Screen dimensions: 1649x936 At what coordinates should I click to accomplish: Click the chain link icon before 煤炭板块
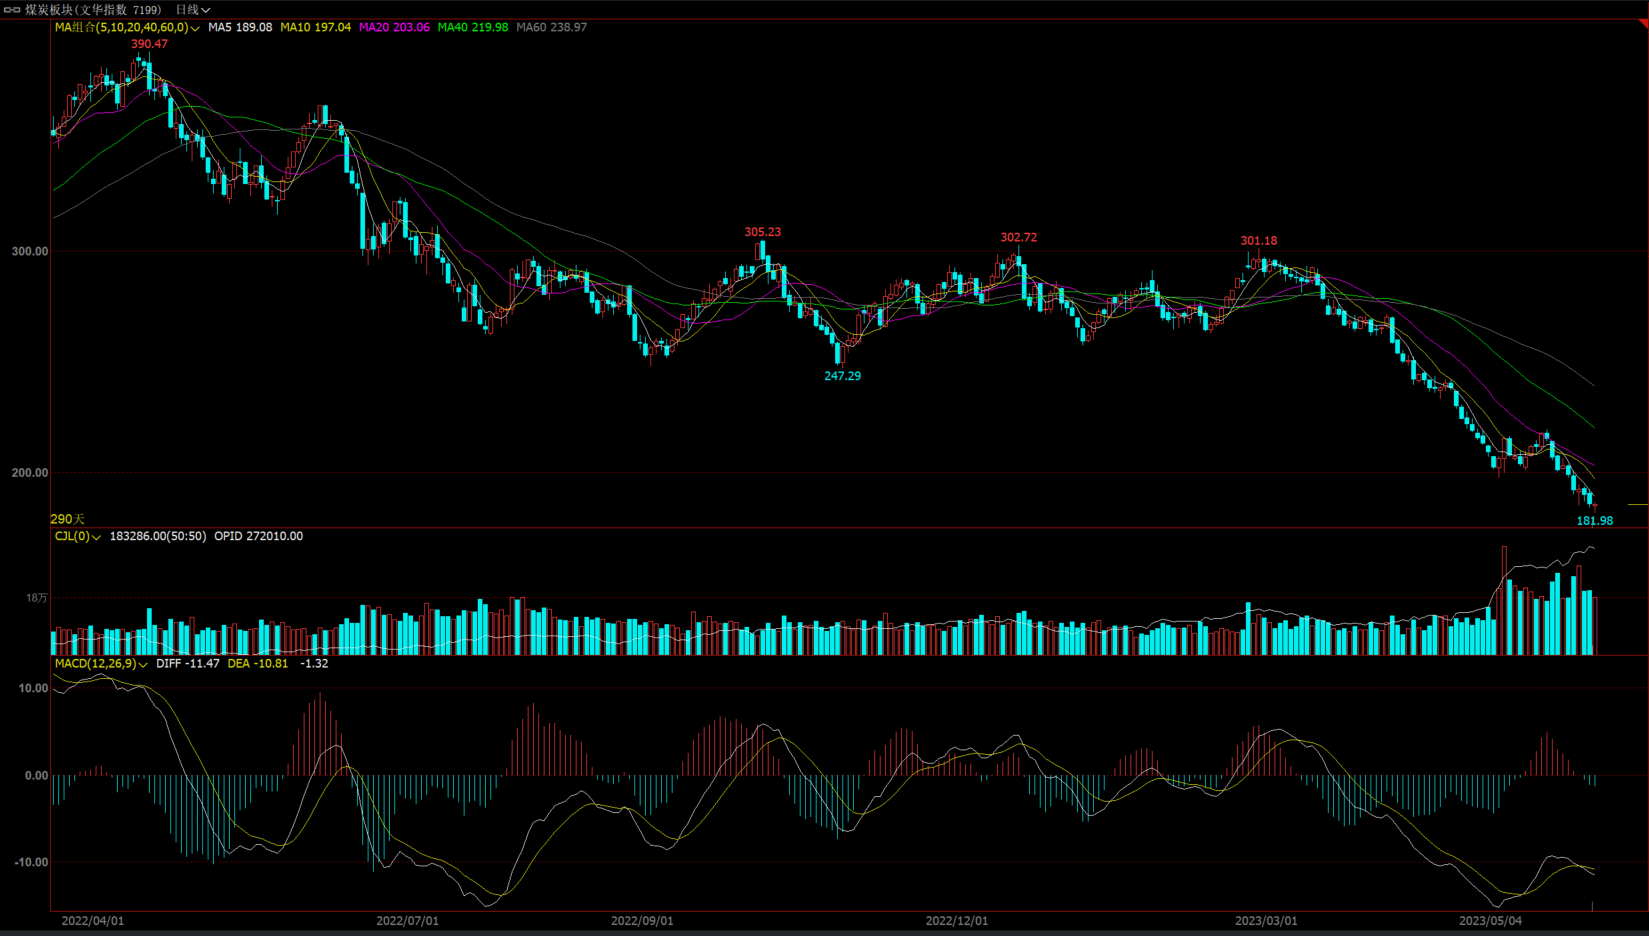12,10
